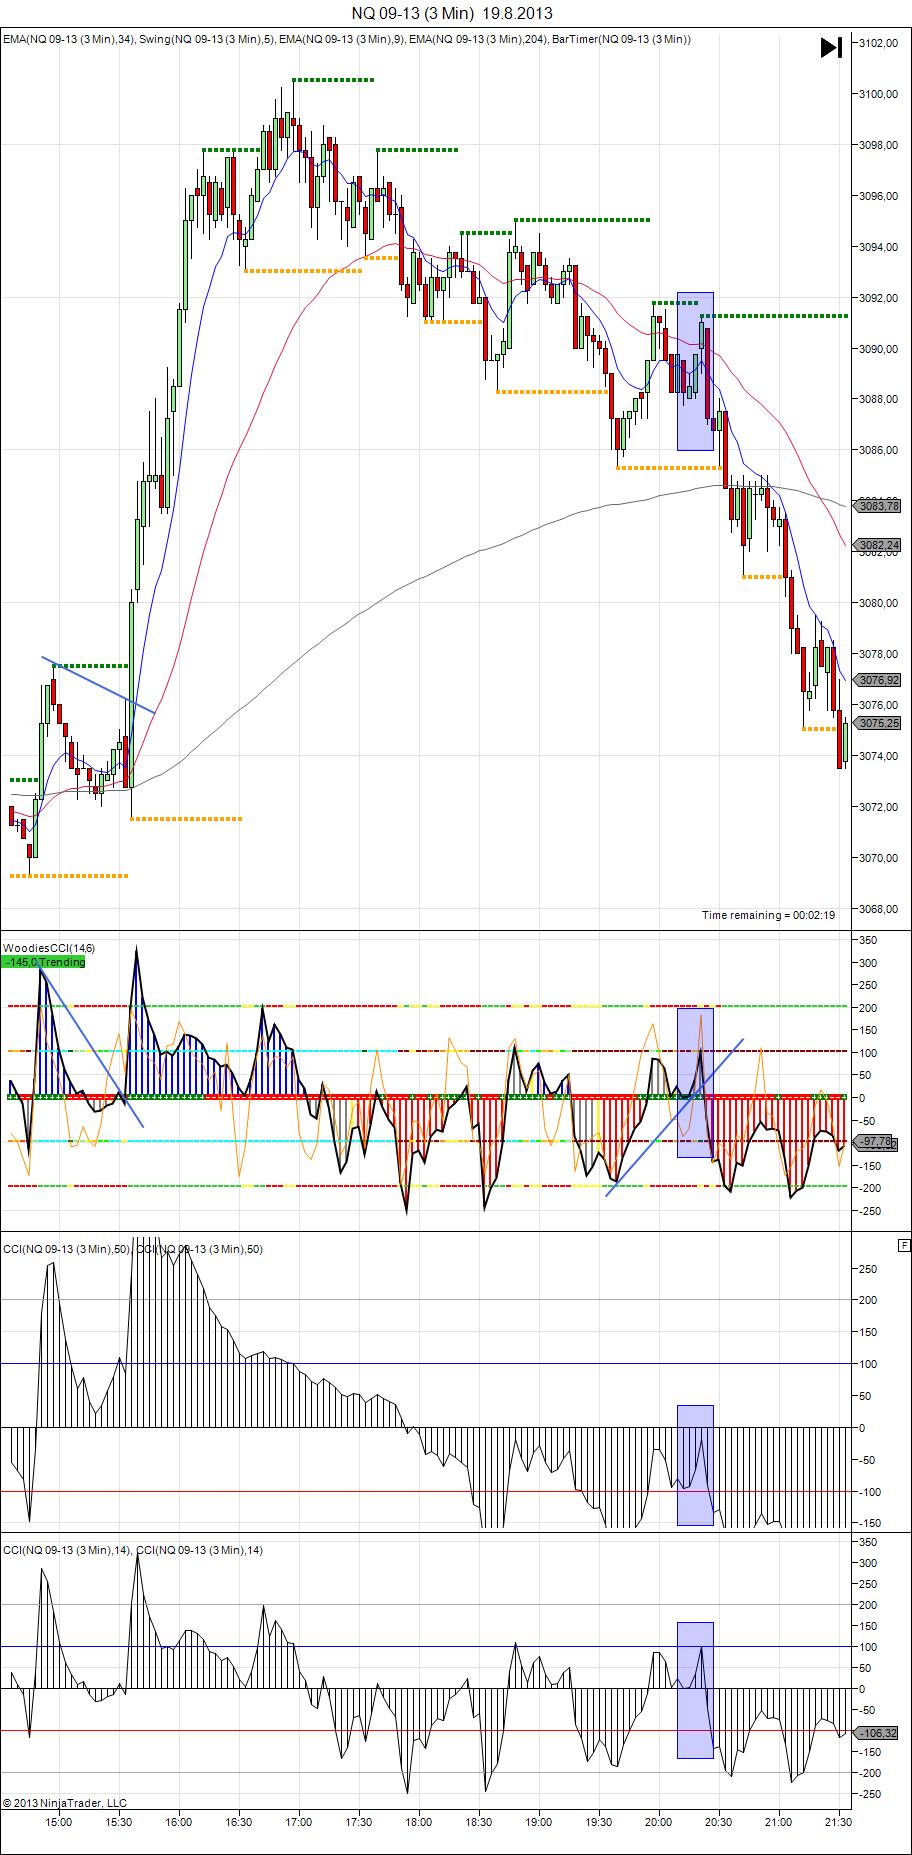The height and width of the screenshot is (1855, 912).
Task: Click the 3083,78 price marker
Action: (x=879, y=506)
